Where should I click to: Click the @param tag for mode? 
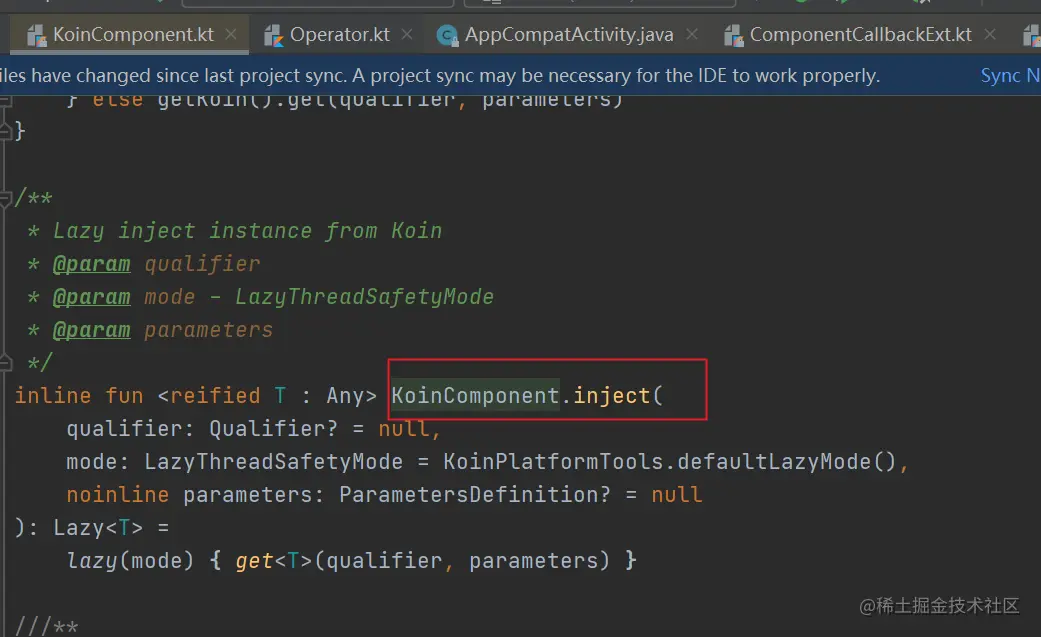point(92,297)
